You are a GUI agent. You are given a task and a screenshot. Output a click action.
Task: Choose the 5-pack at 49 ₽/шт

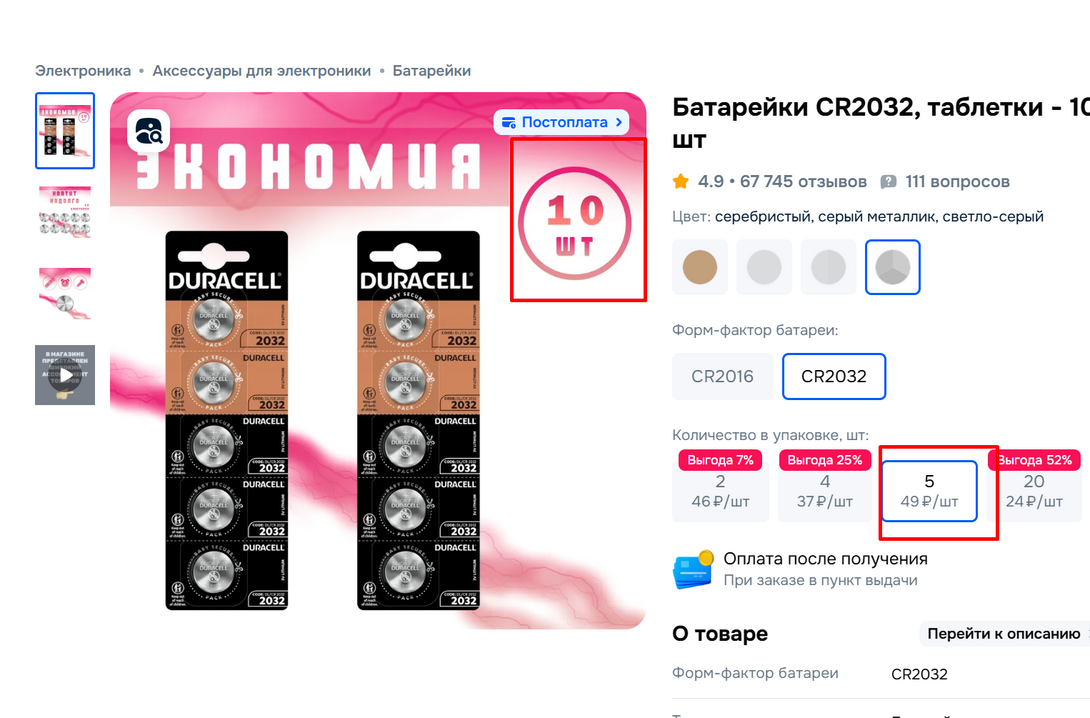(929, 491)
